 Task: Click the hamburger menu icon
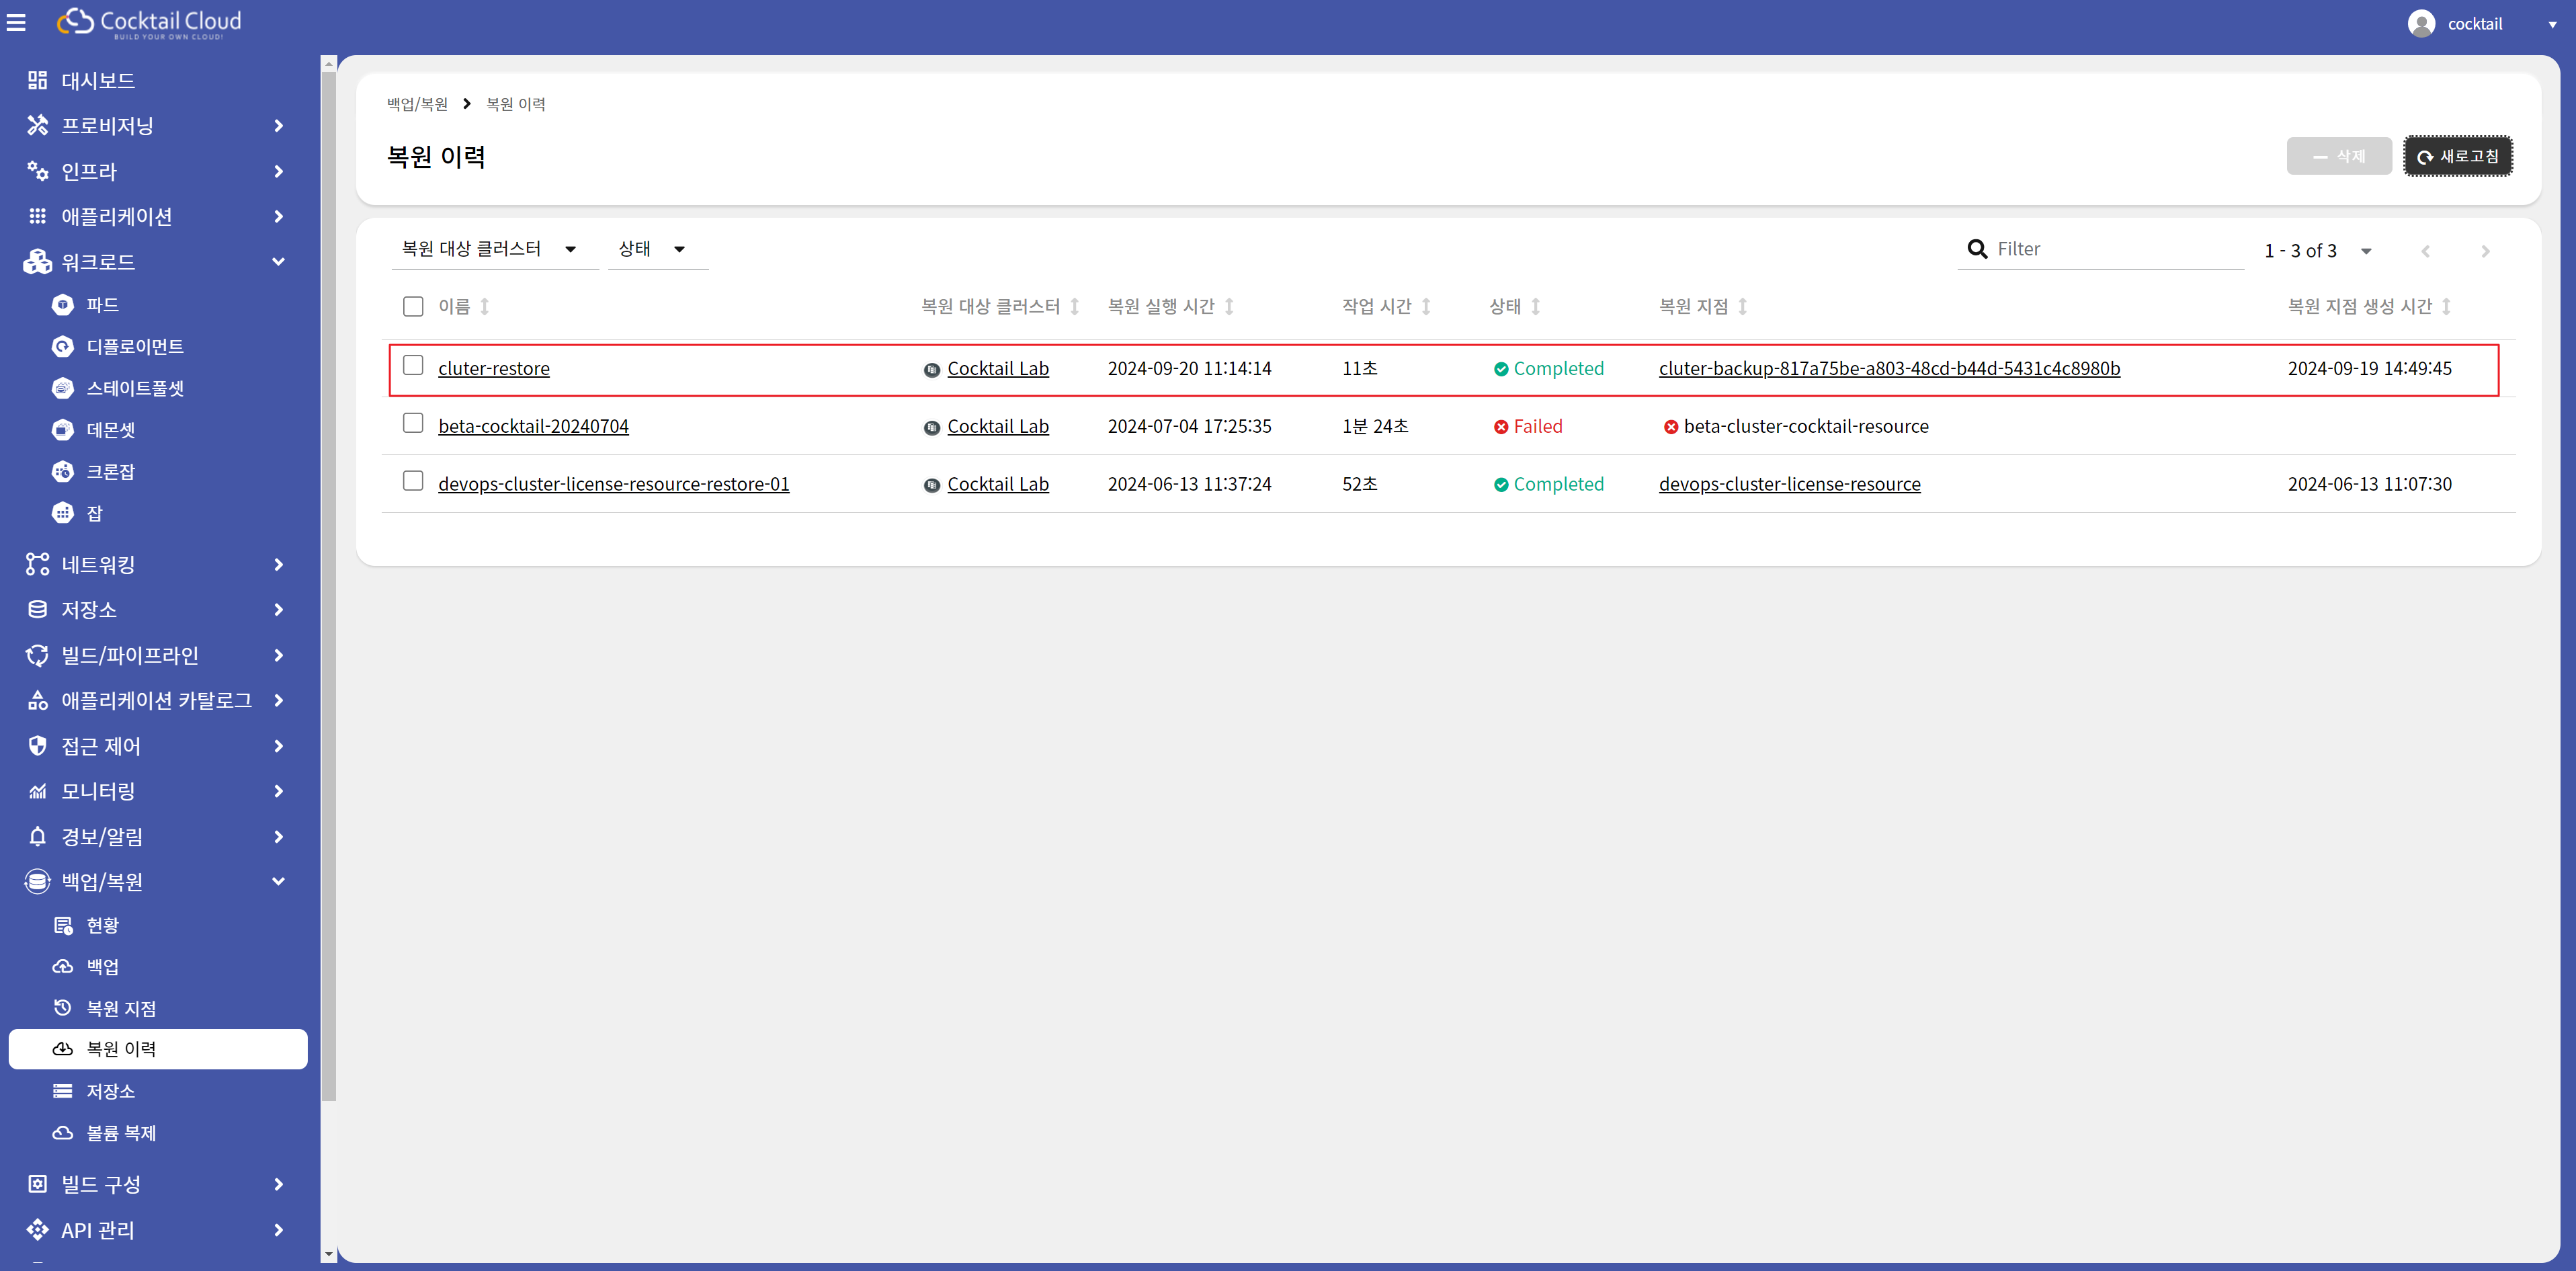(16, 22)
